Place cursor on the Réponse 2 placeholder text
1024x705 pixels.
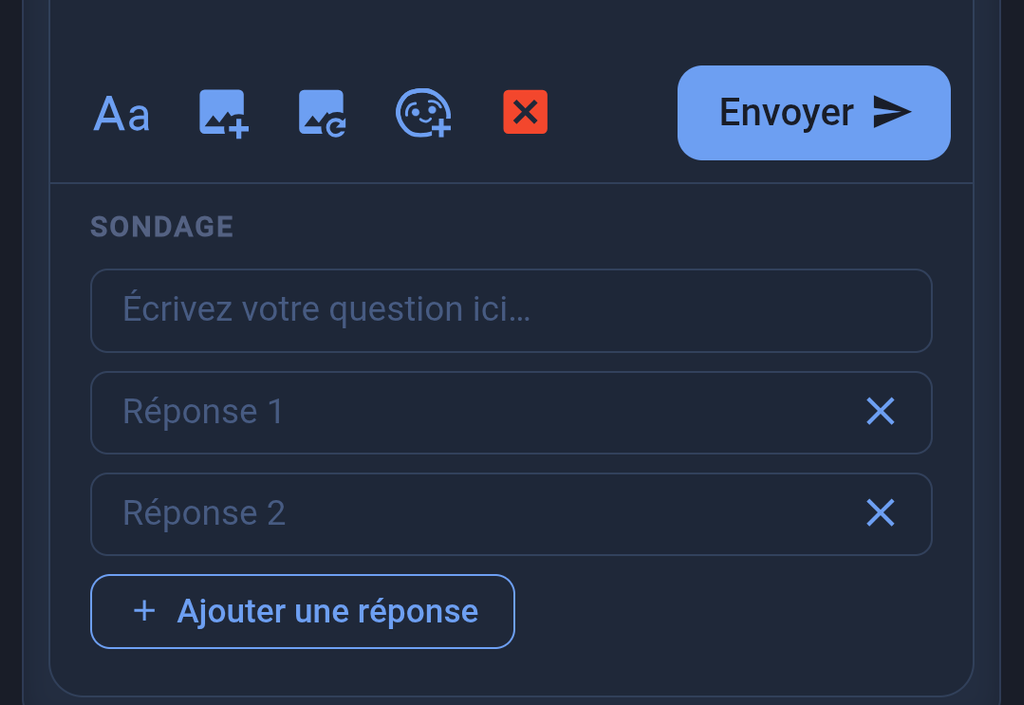204,513
